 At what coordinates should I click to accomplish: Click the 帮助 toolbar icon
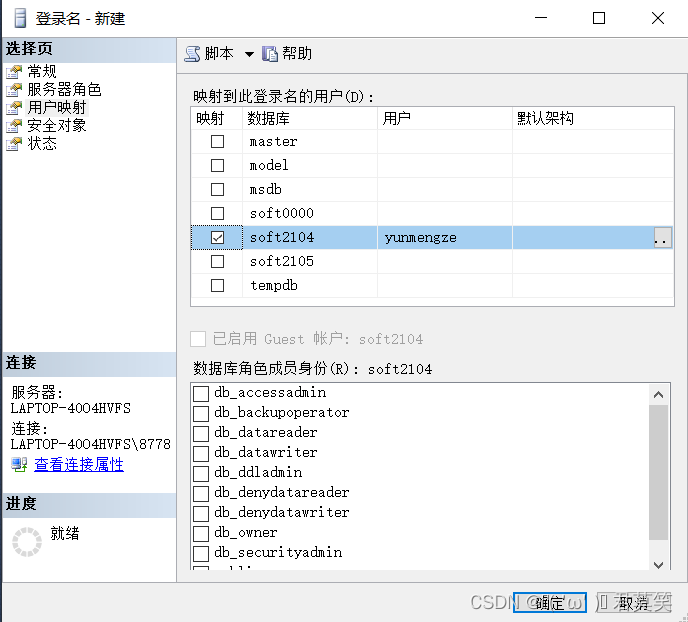coord(270,54)
